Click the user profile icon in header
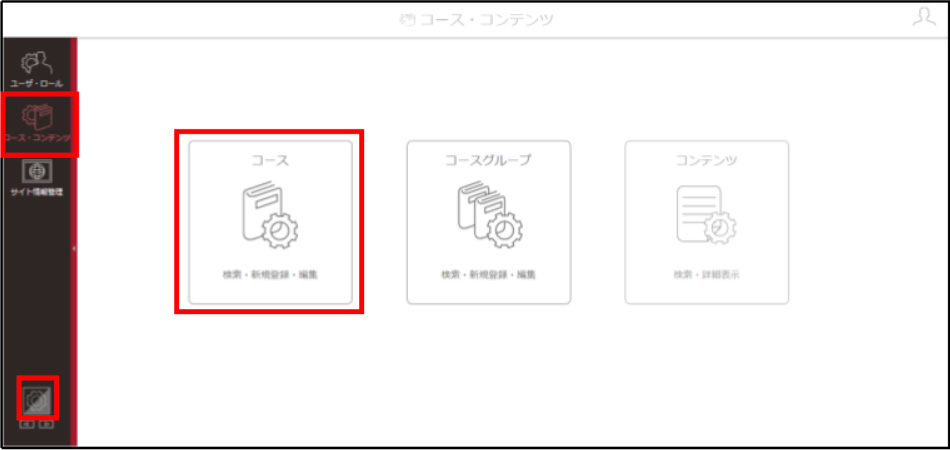 click(x=924, y=16)
